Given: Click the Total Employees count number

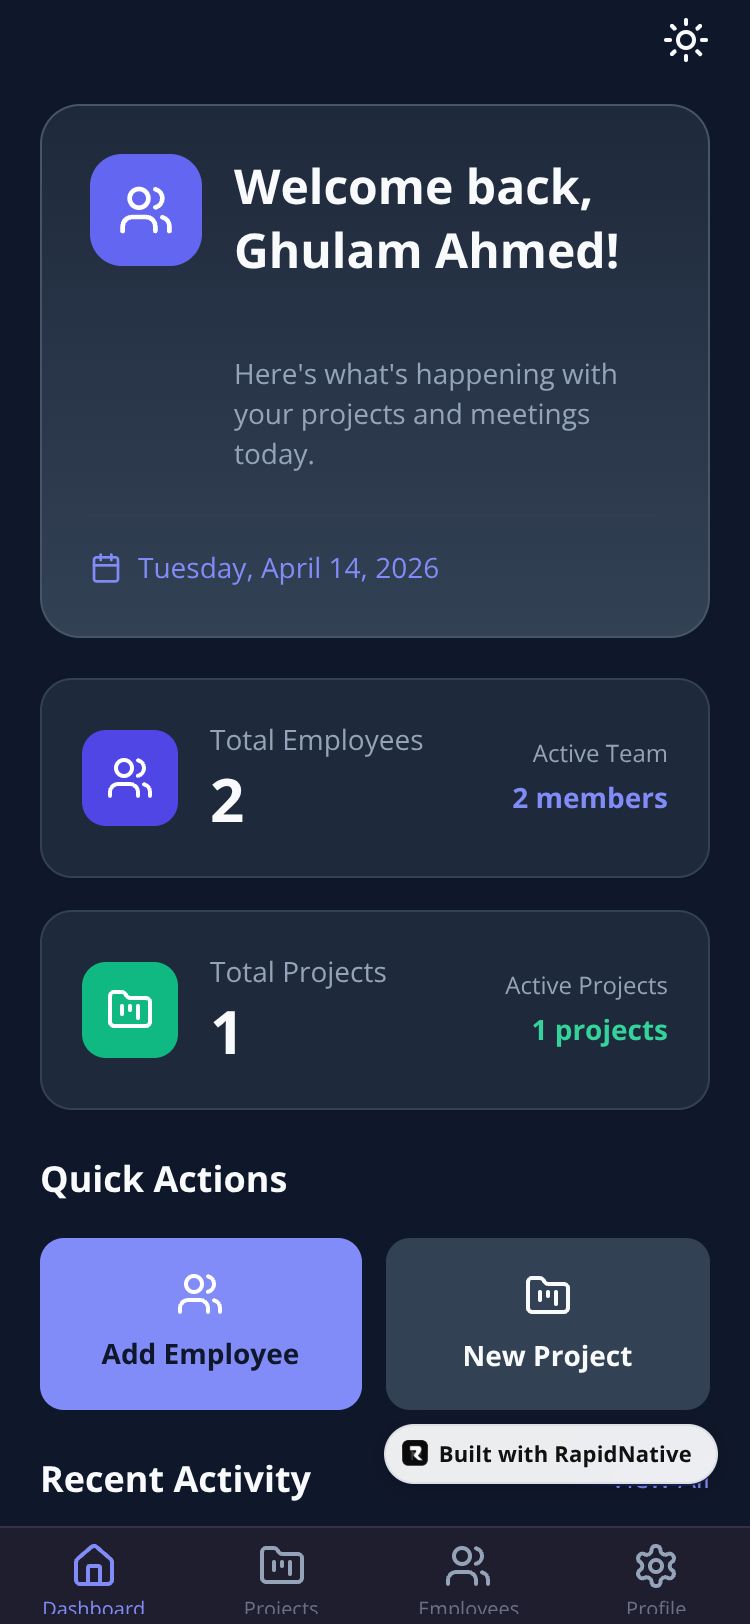Looking at the screenshot, I should point(227,801).
